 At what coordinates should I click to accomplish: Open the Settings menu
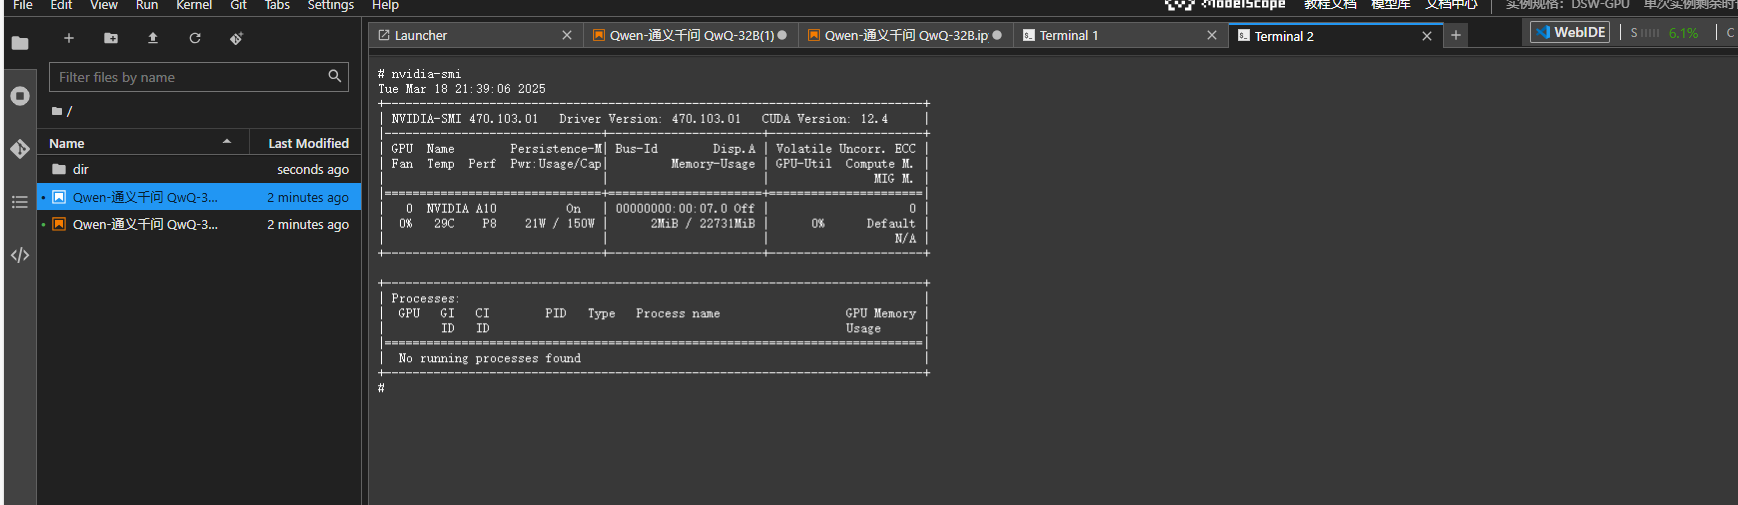click(x=330, y=6)
